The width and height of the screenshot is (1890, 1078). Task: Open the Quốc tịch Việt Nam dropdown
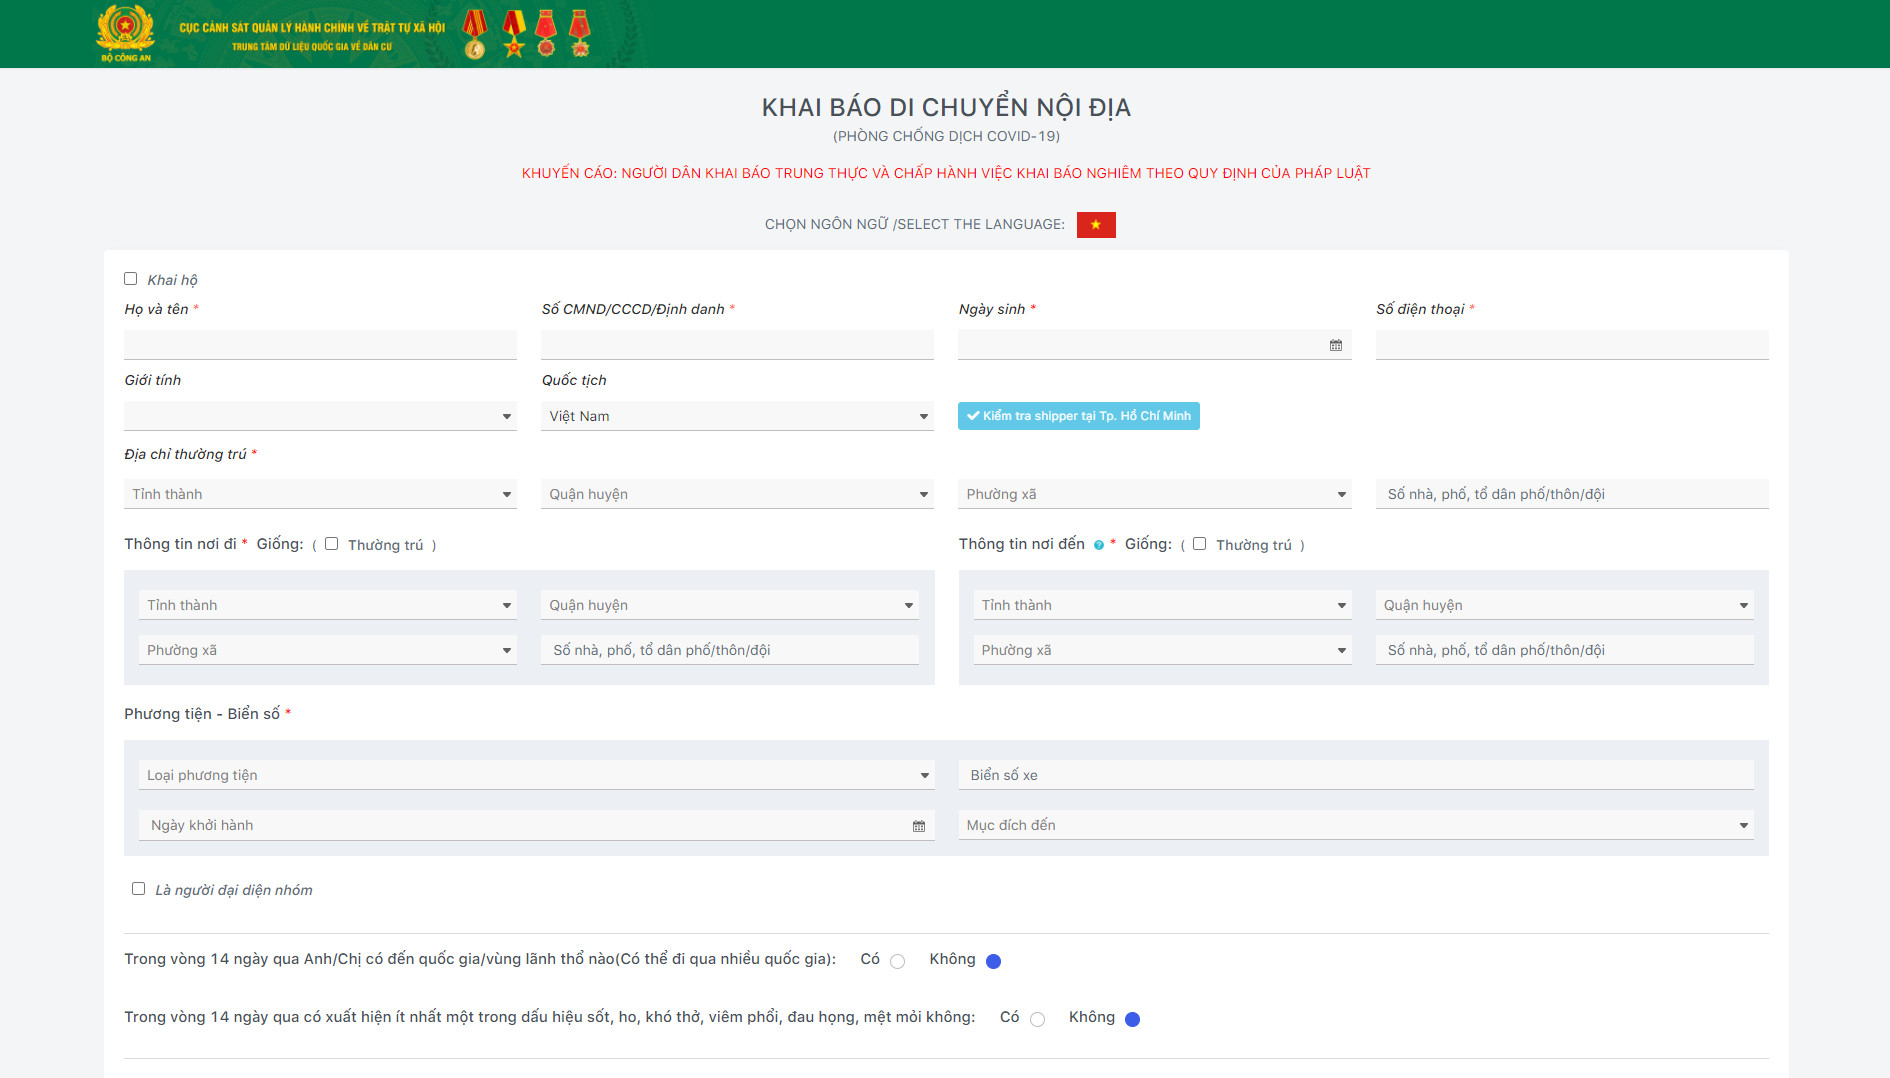tap(737, 416)
